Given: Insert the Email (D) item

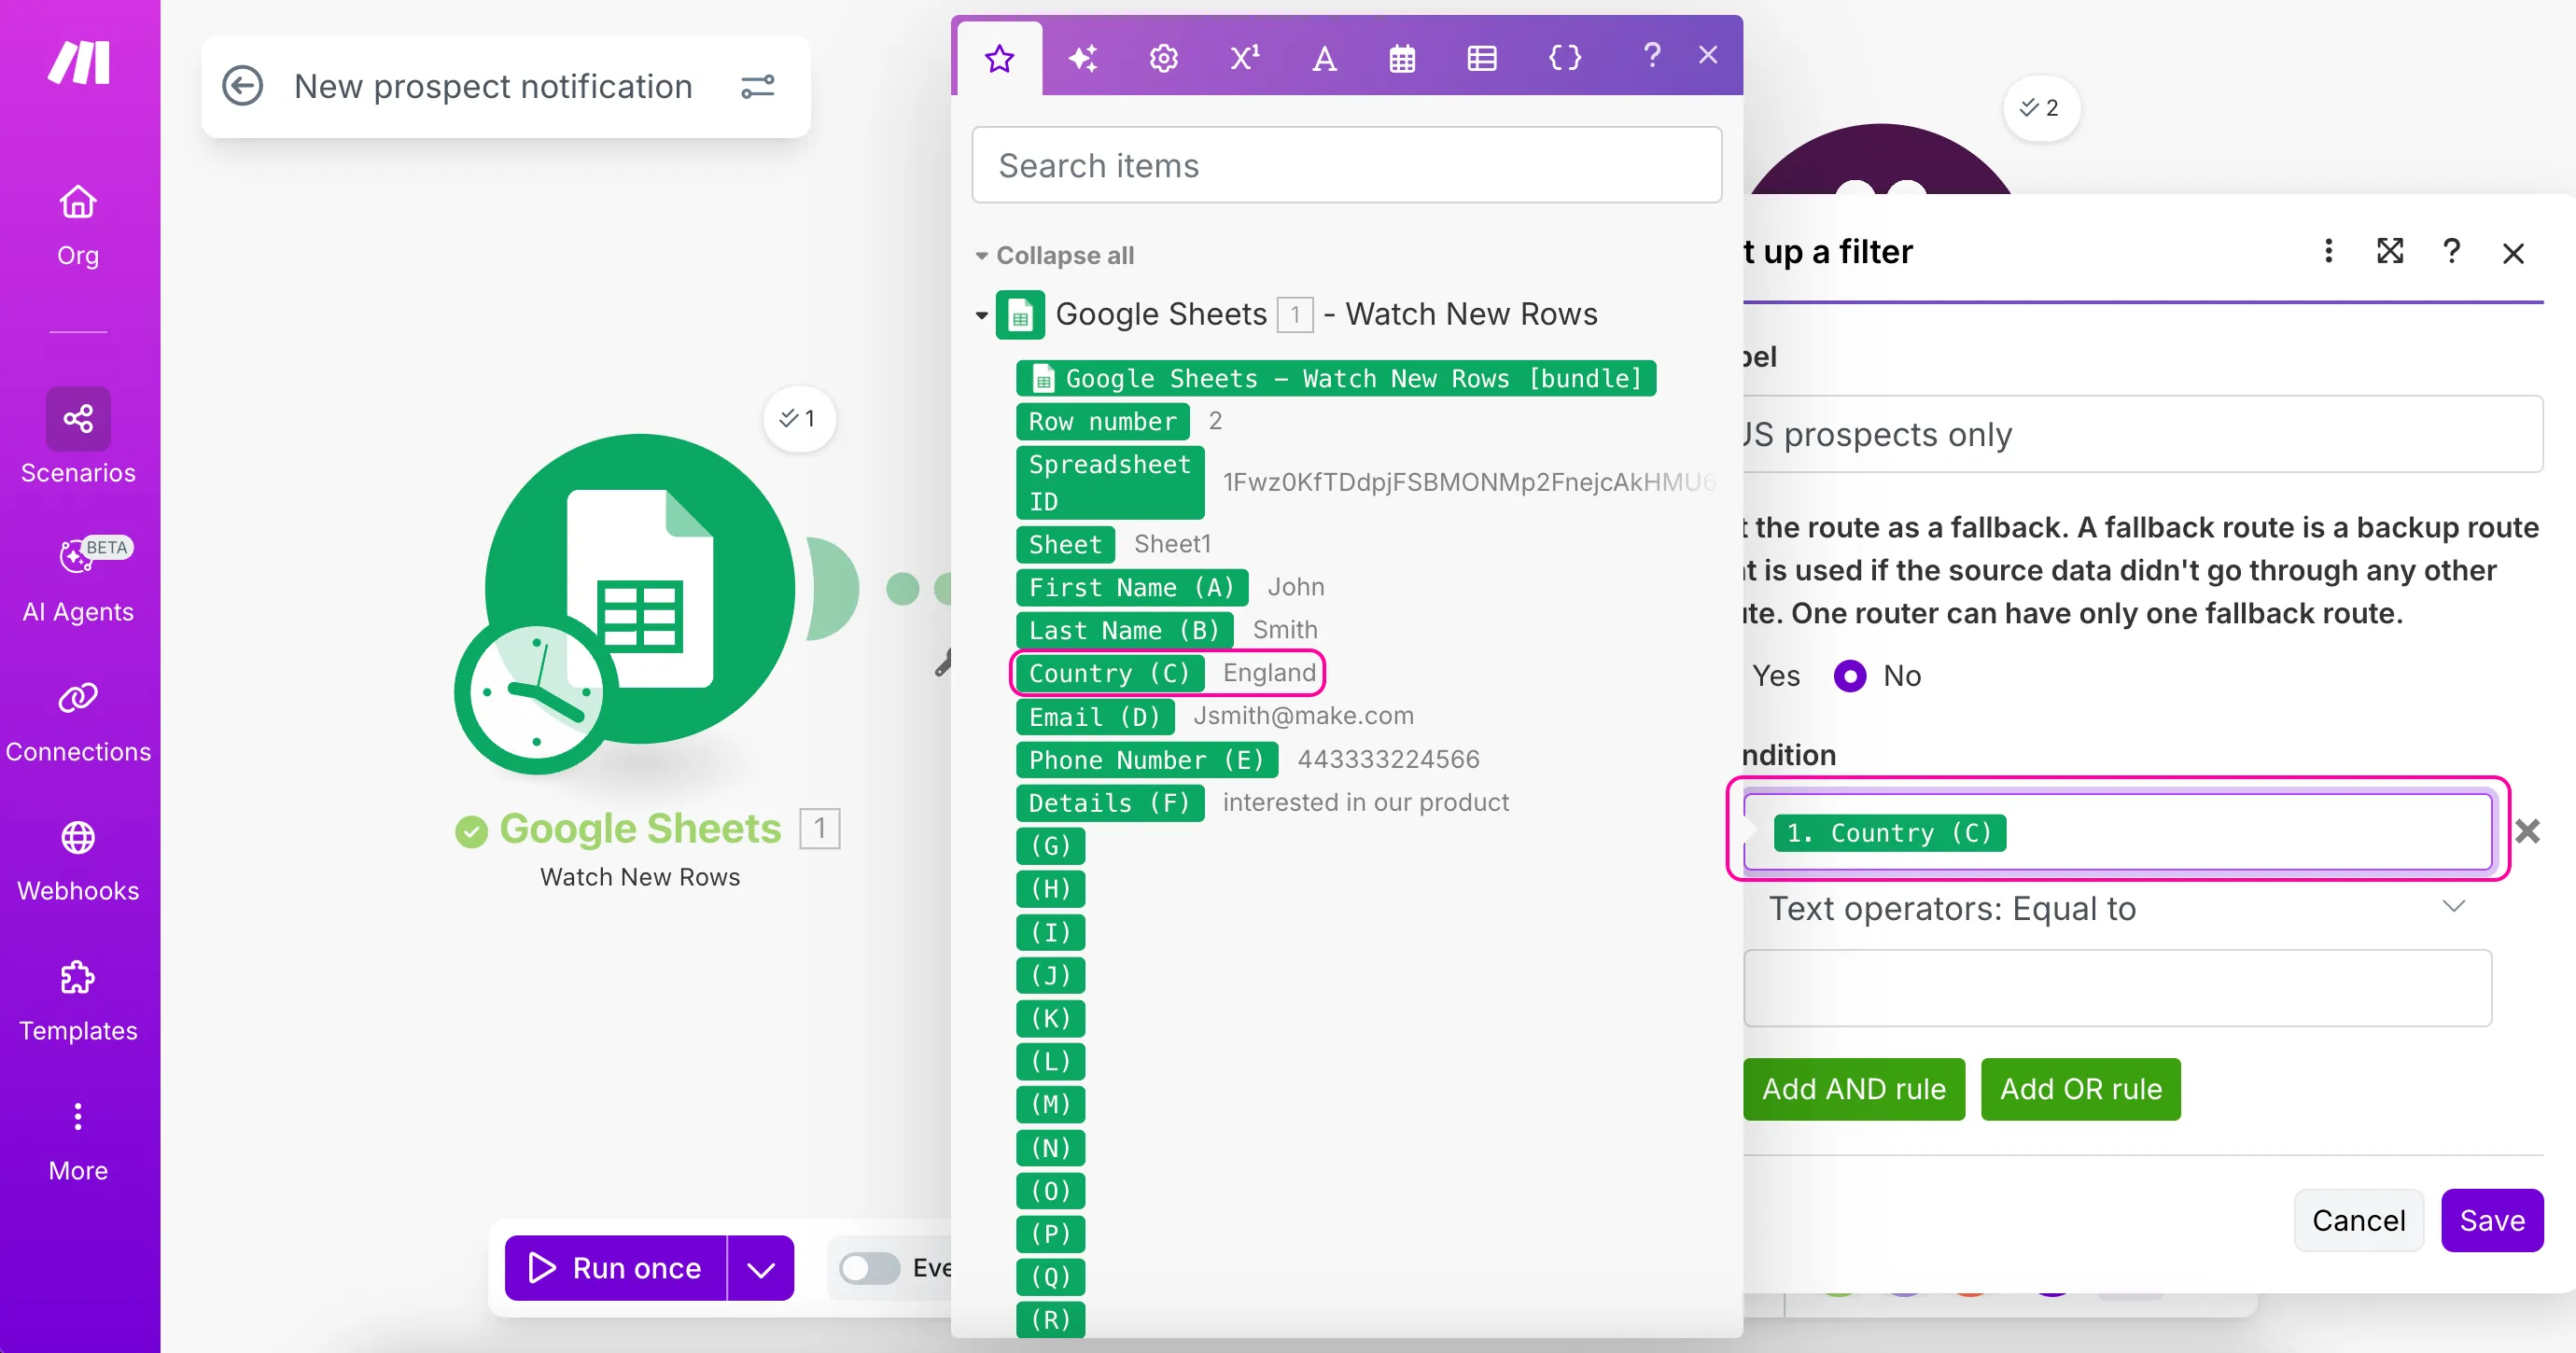Looking at the screenshot, I should coord(1095,717).
